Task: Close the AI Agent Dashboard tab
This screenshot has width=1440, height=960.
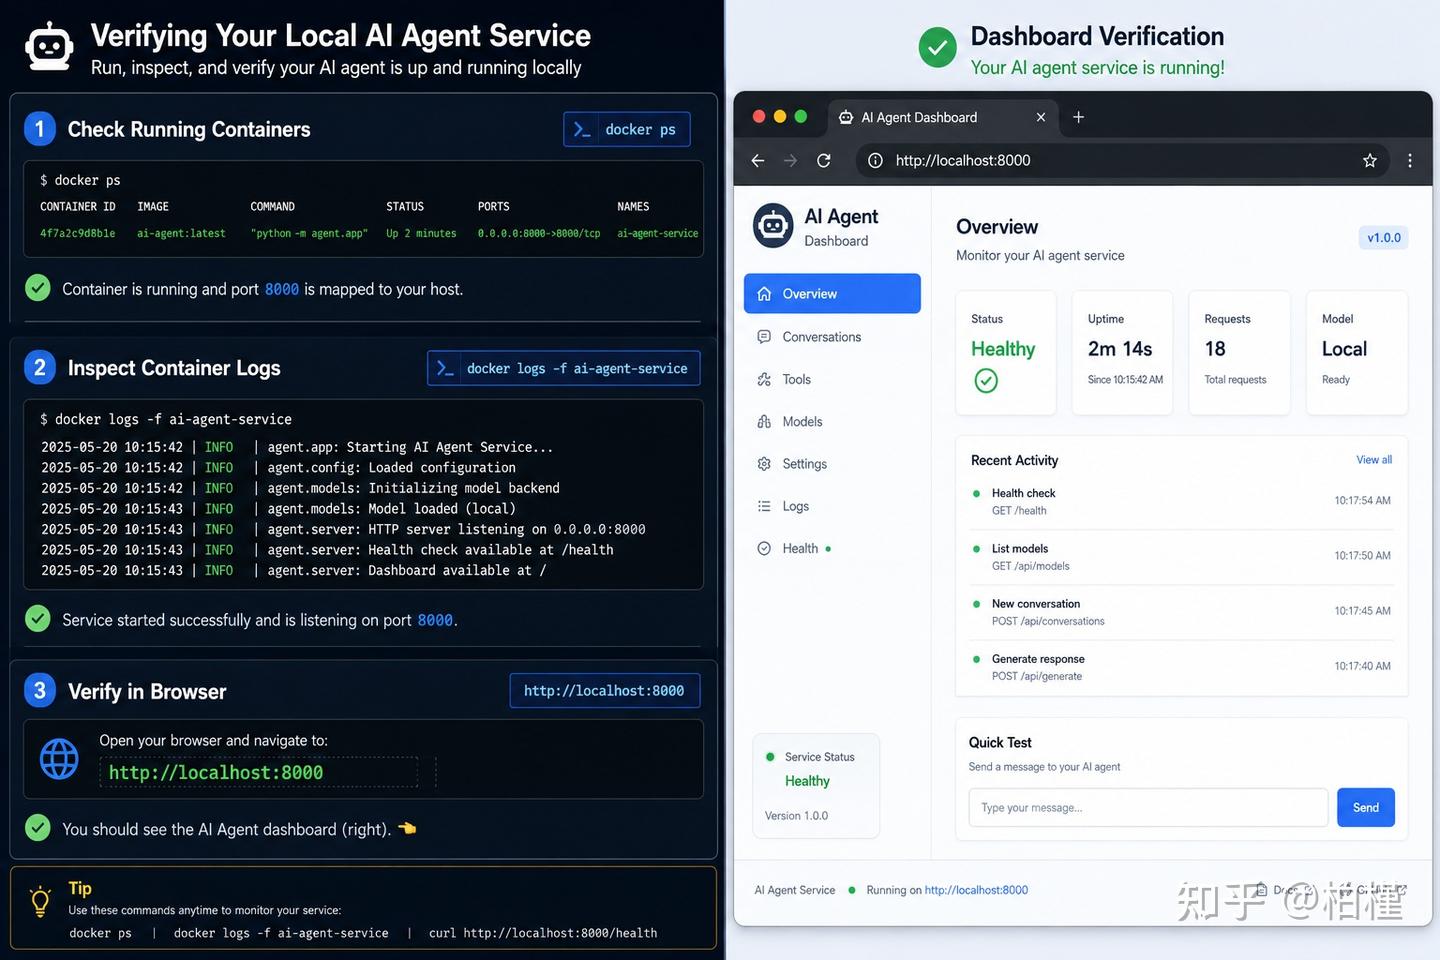Action: [x=1041, y=117]
